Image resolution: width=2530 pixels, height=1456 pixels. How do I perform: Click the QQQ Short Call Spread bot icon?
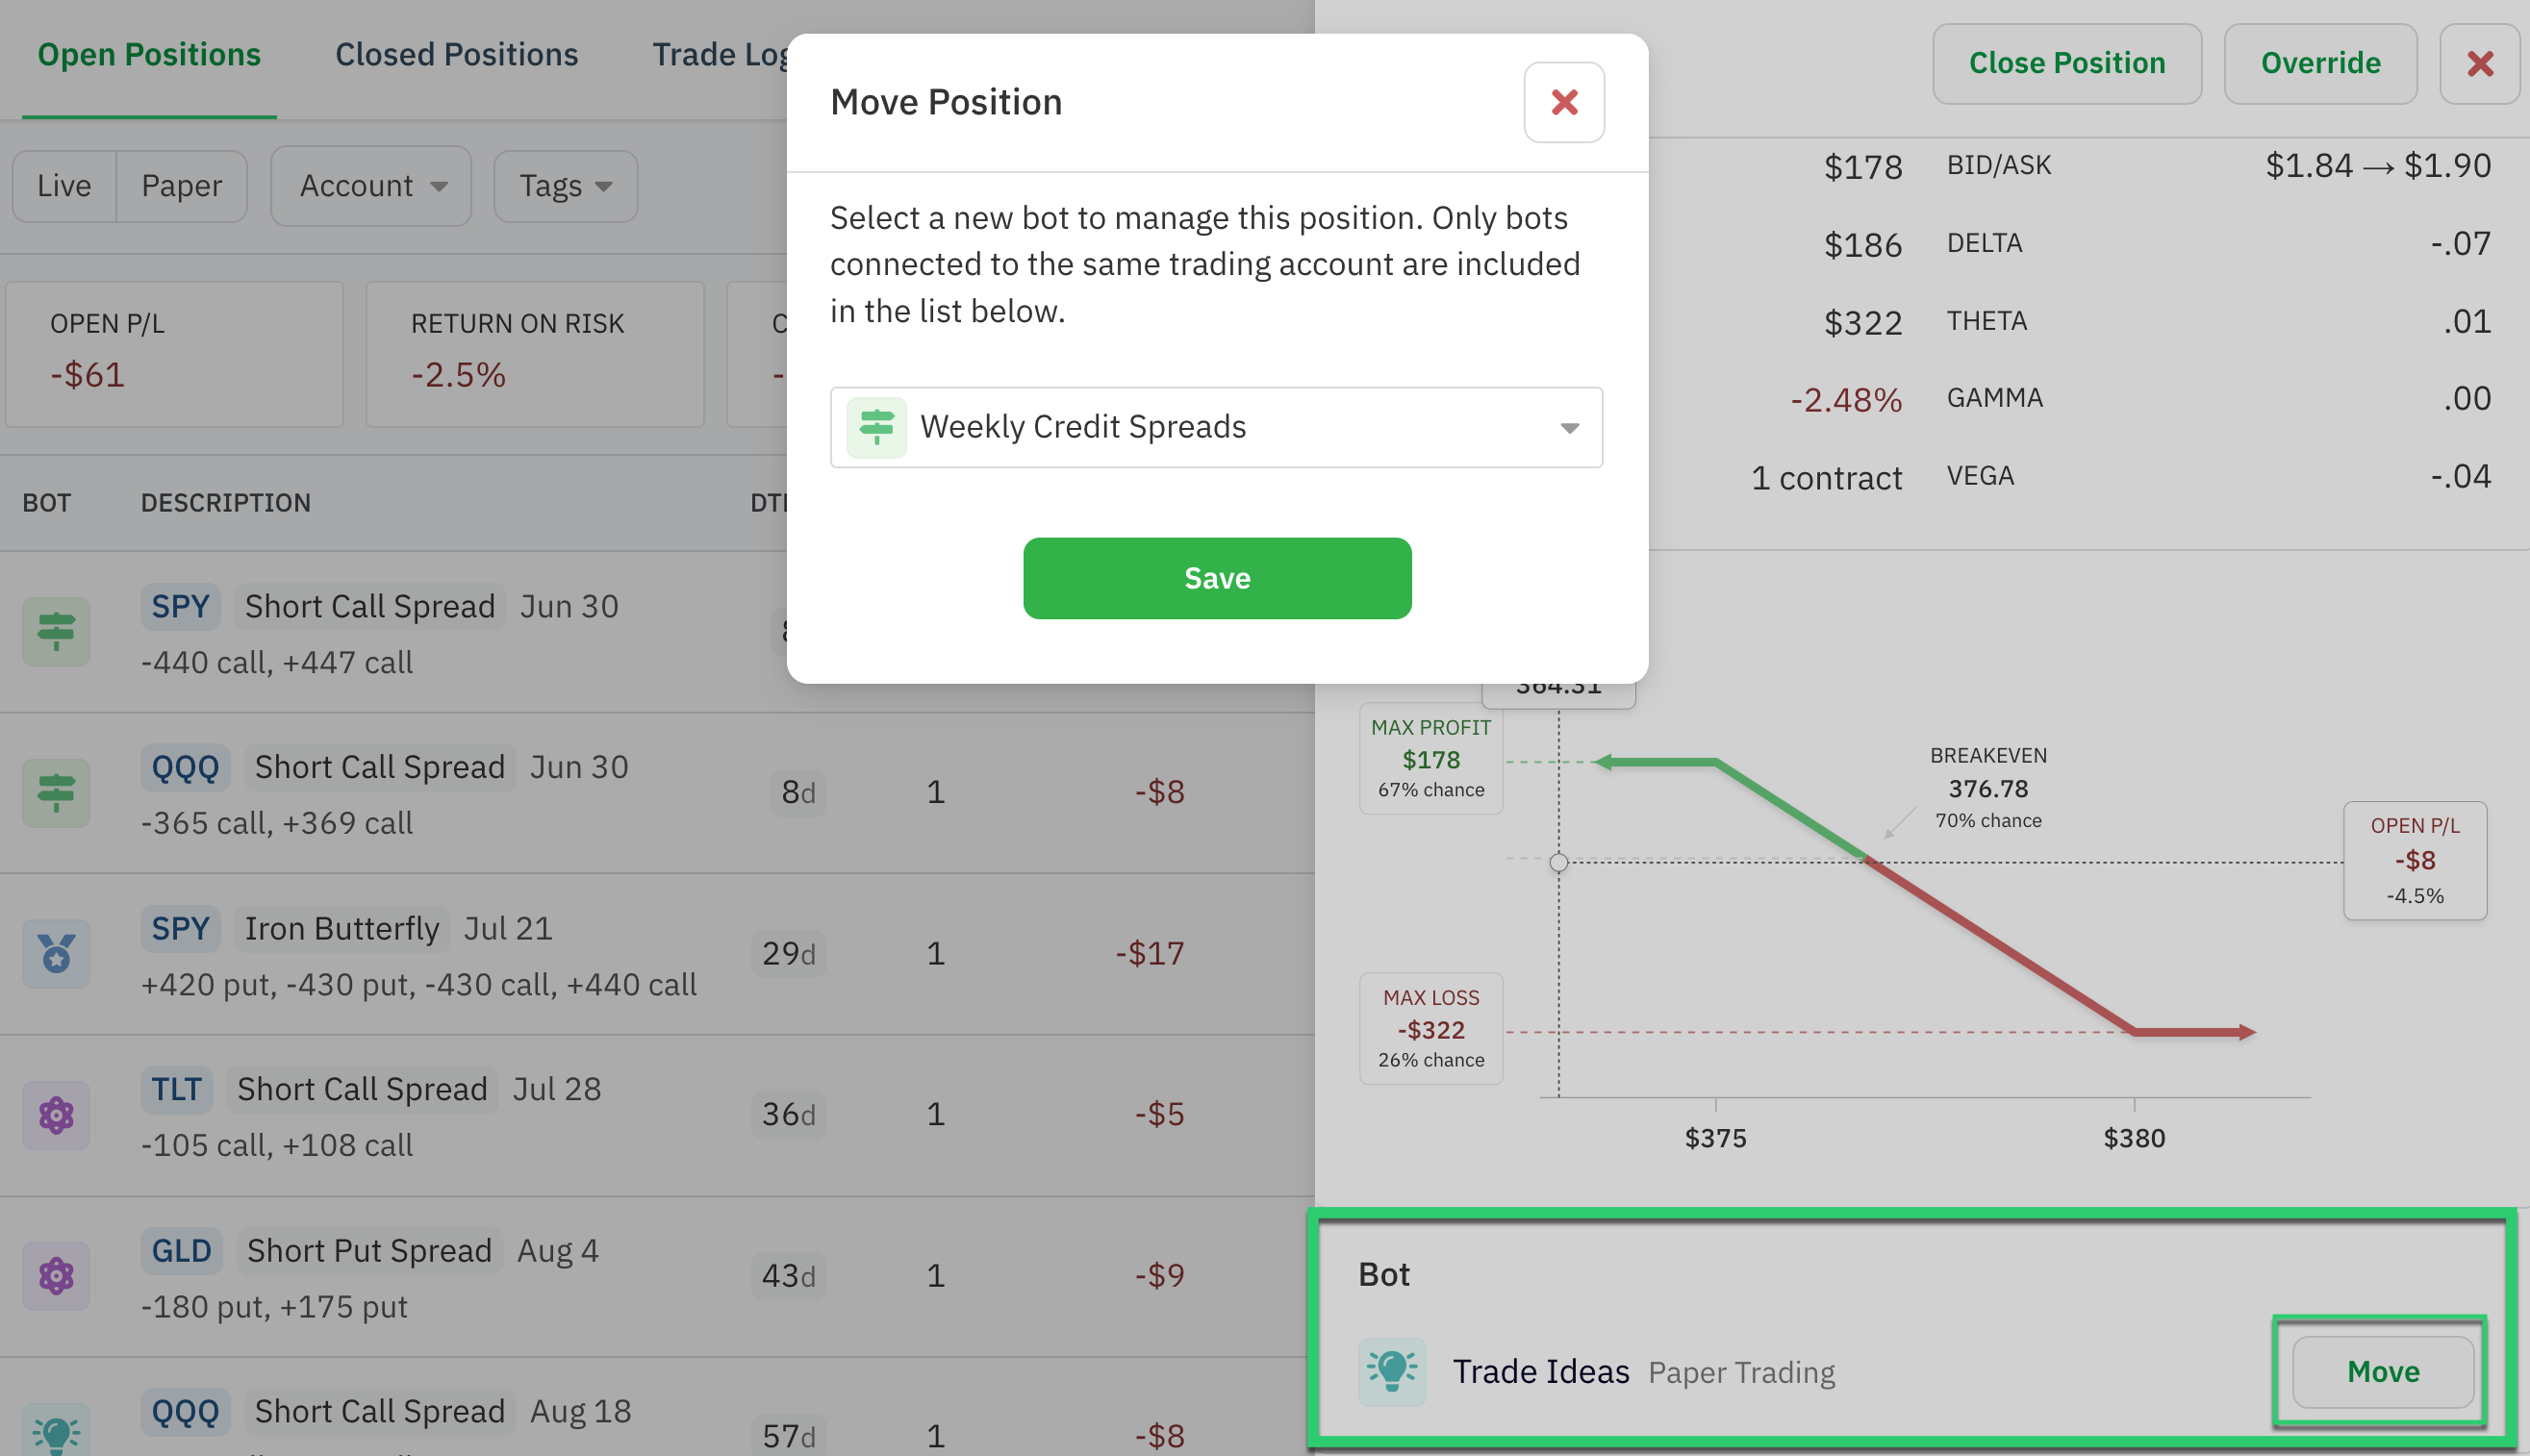[x=55, y=792]
